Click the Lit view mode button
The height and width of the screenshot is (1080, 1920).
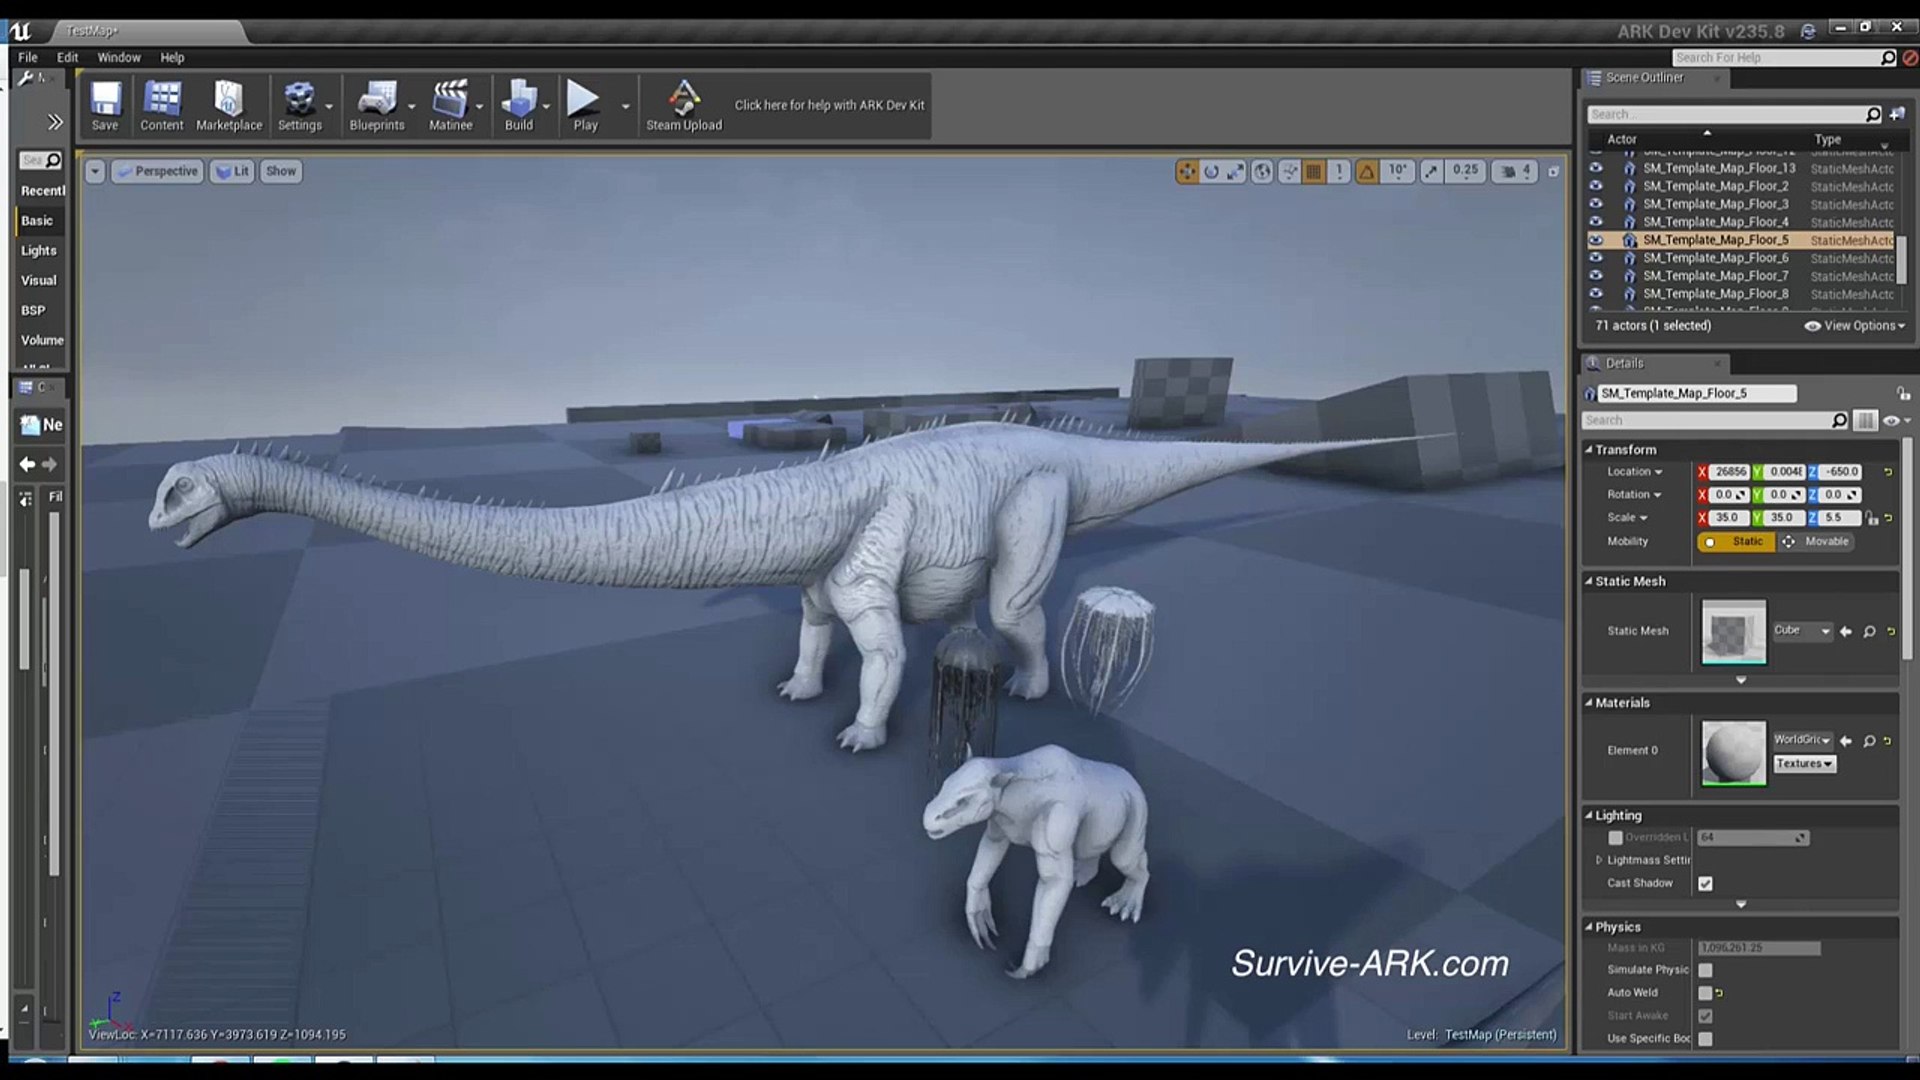pos(233,172)
